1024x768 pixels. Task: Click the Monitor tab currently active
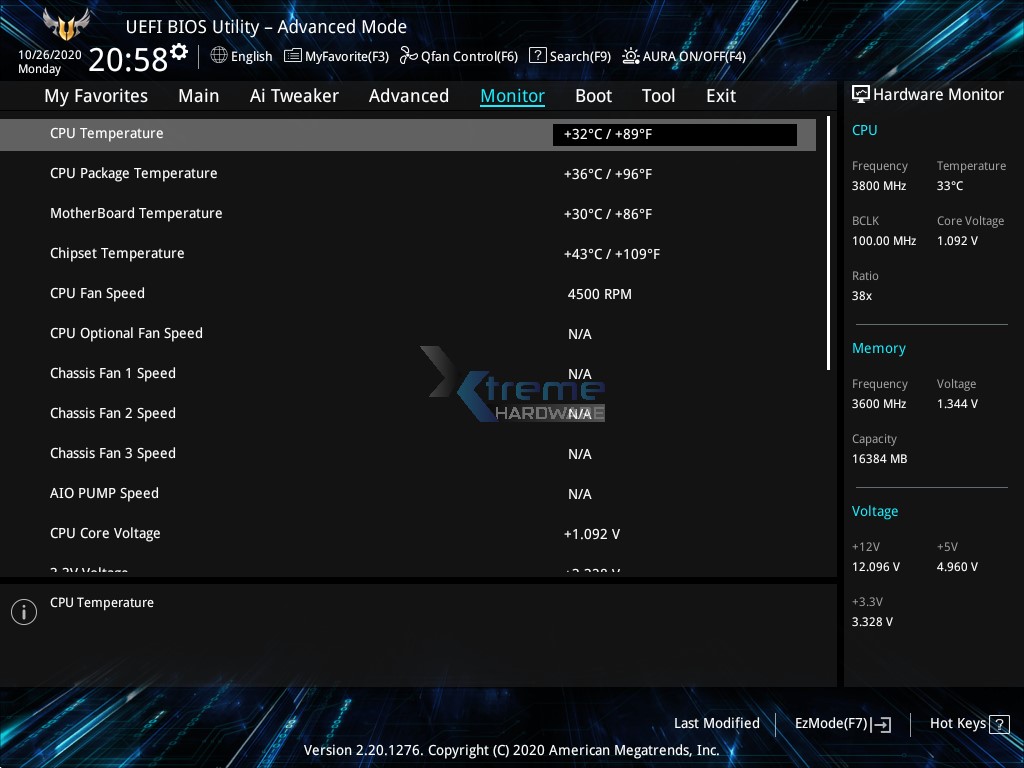tap(512, 95)
